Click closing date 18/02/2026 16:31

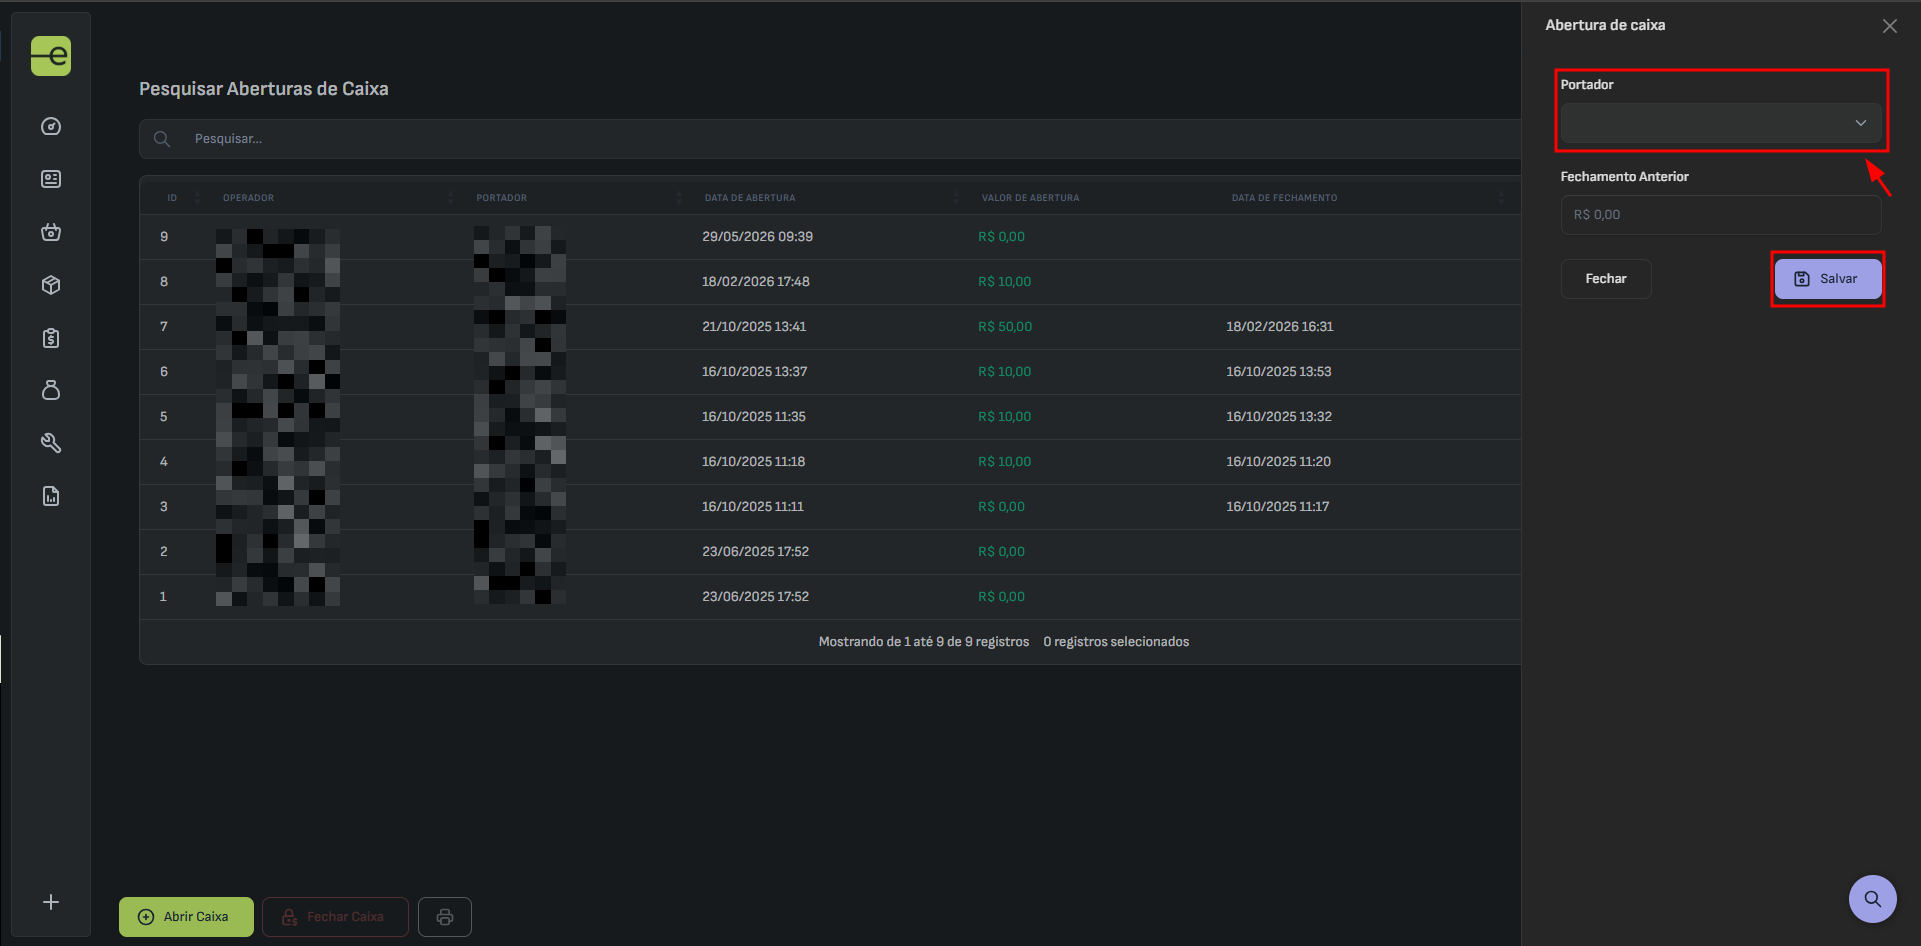pyautogui.click(x=1280, y=327)
